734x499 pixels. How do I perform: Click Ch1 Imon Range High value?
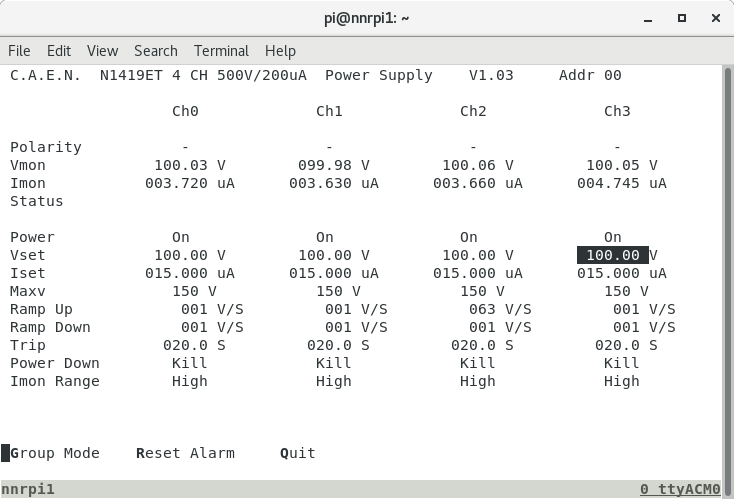333,381
